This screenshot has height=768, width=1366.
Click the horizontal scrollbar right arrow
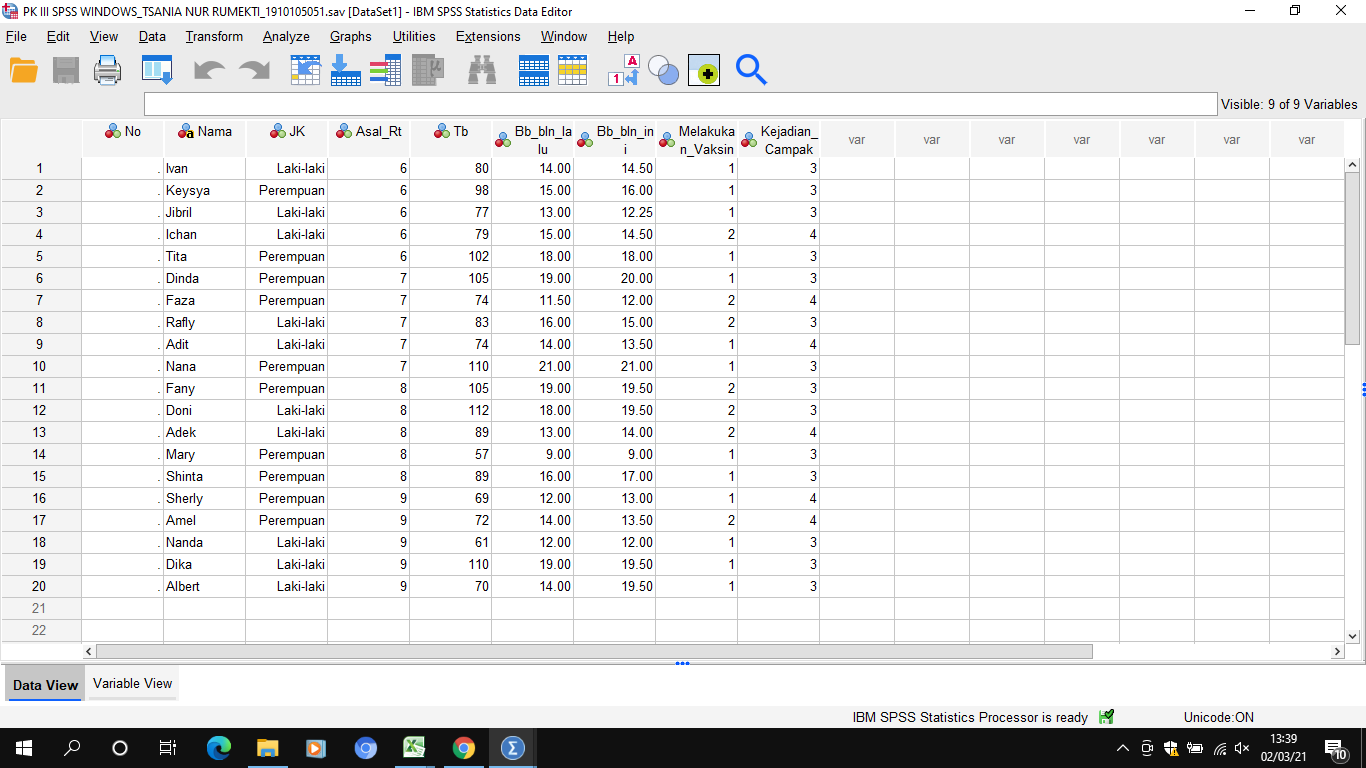(x=1337, y=651)
